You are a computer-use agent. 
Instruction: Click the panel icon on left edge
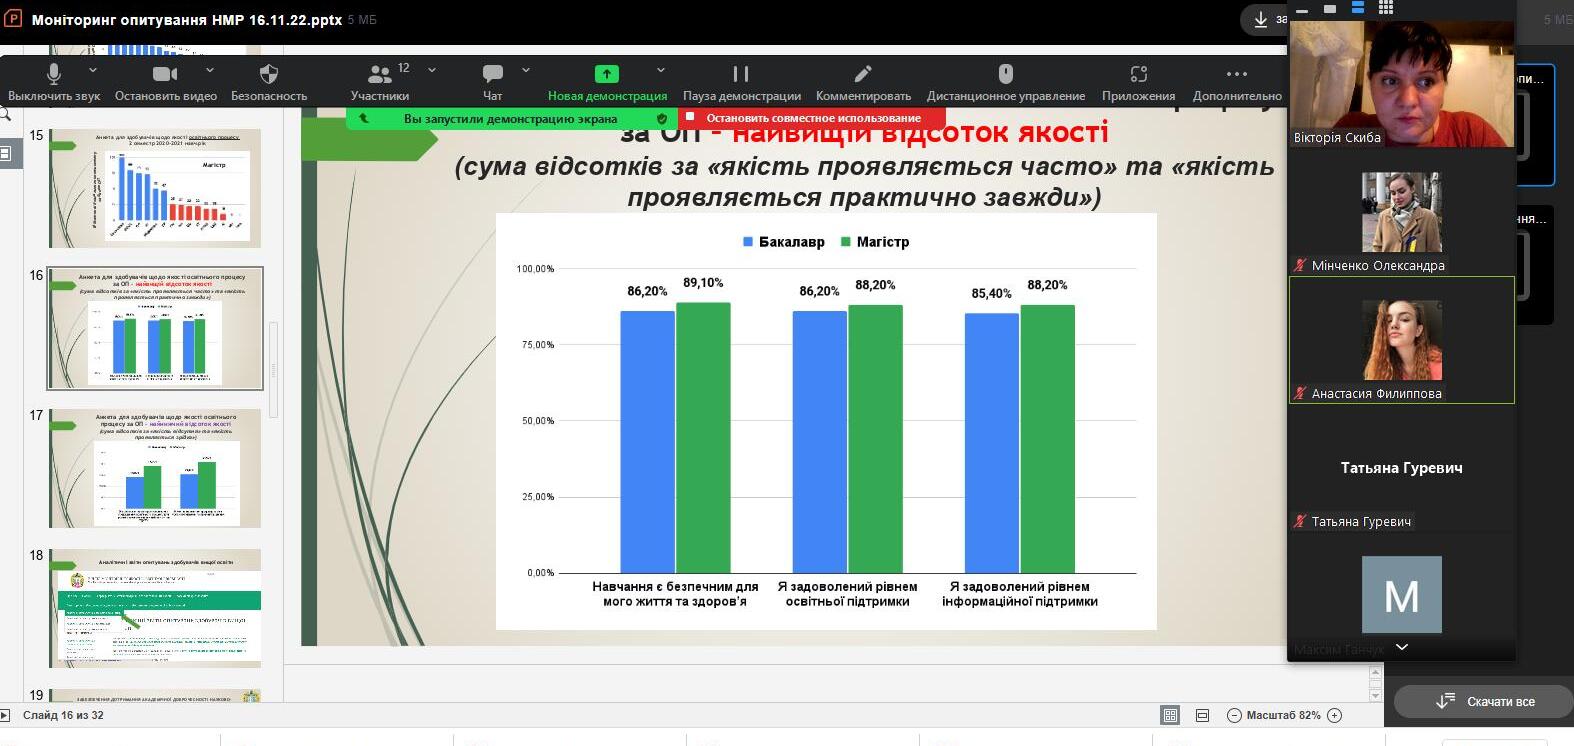tap(5, 153)
